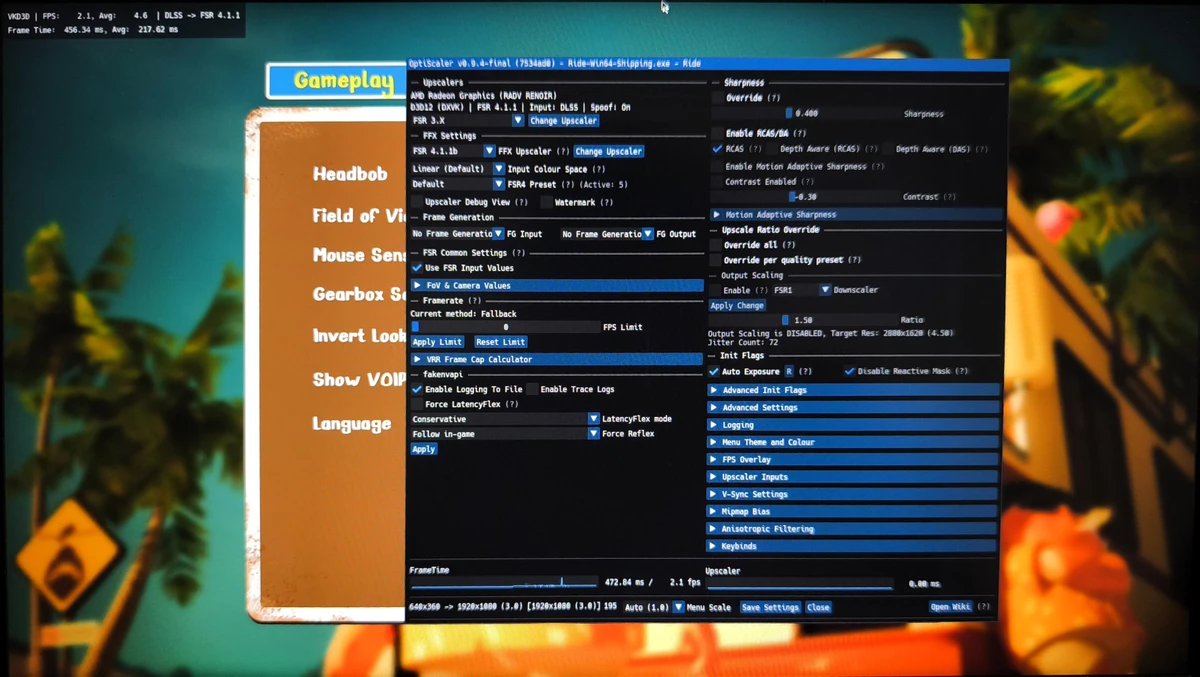Open the Input Colour Space dropdown
1200x677 pixels.
[458, 169]
